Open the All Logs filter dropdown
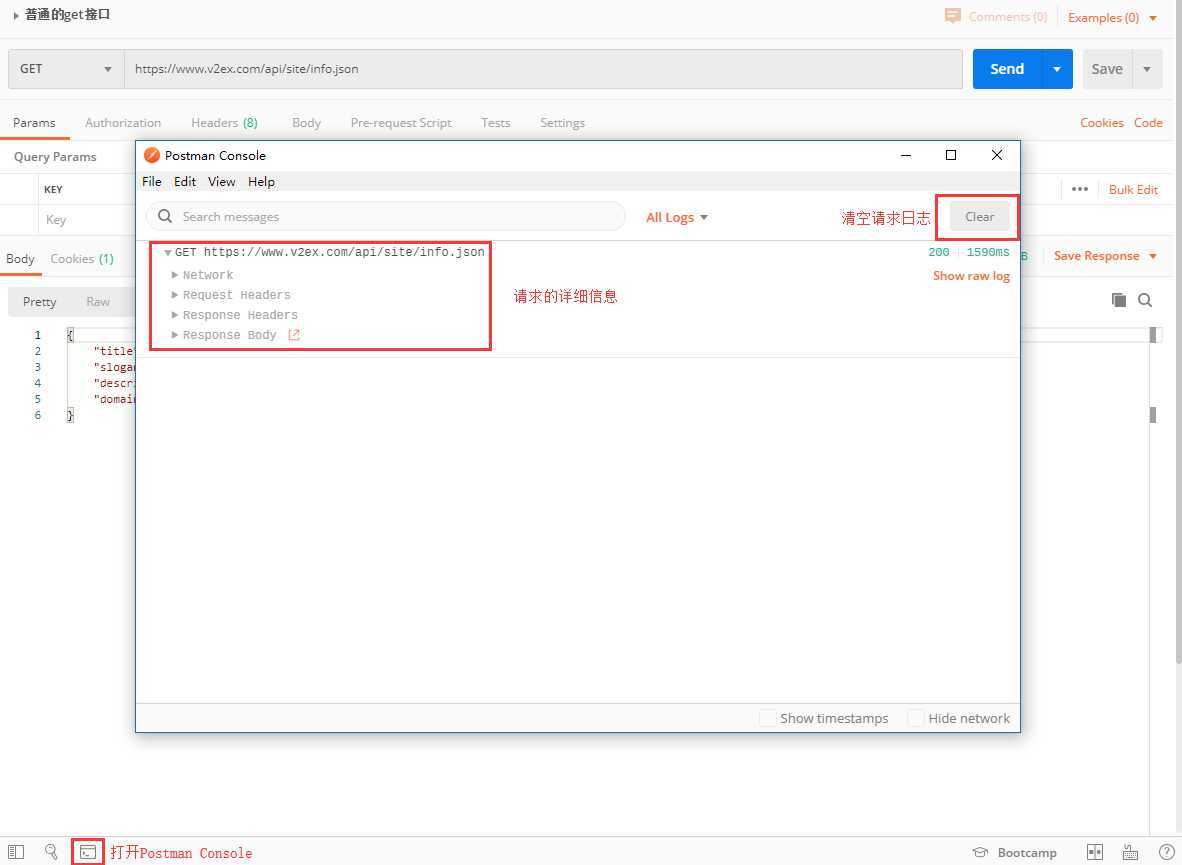The image size is (1182, 865). coord(676,217)
